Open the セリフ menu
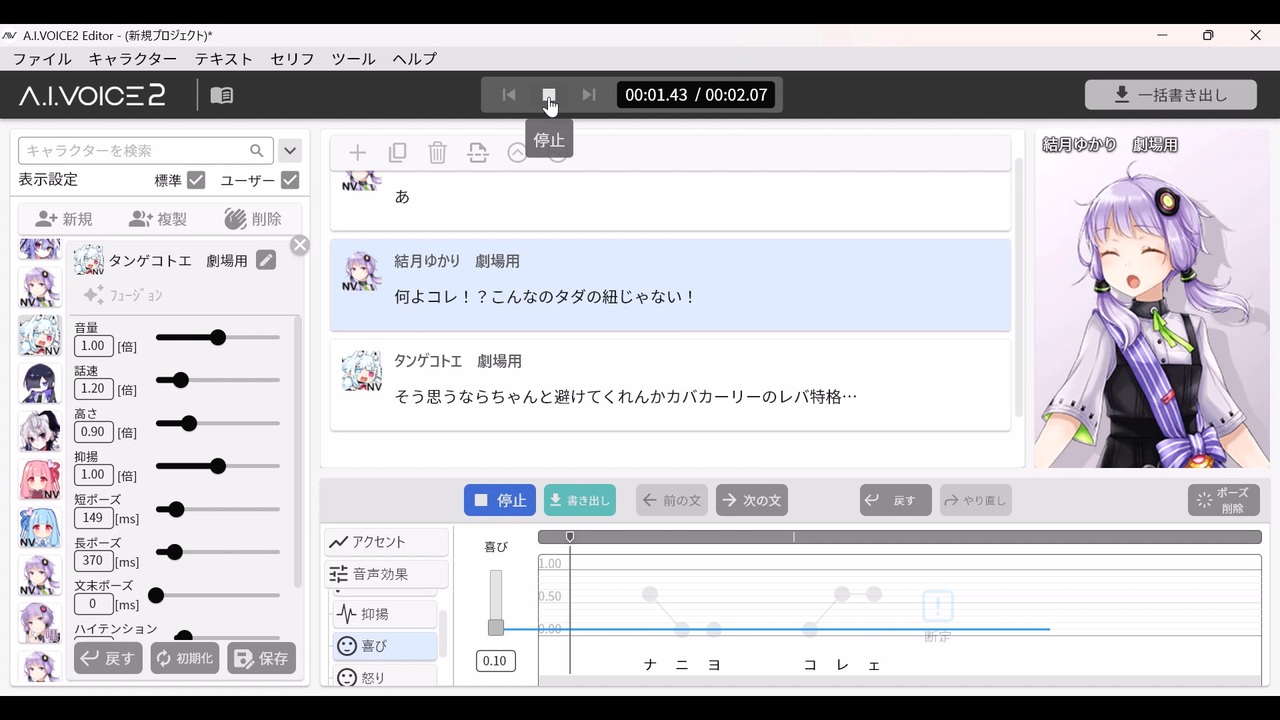Image resolution: width=1280 pixels, height=720 pixels. tap(292, 59)
